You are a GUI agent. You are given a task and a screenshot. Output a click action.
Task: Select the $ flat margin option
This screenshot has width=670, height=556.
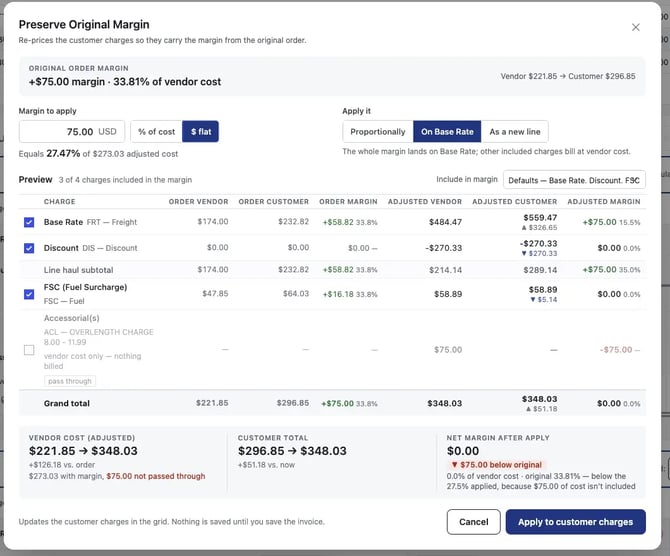click(201, 132)
